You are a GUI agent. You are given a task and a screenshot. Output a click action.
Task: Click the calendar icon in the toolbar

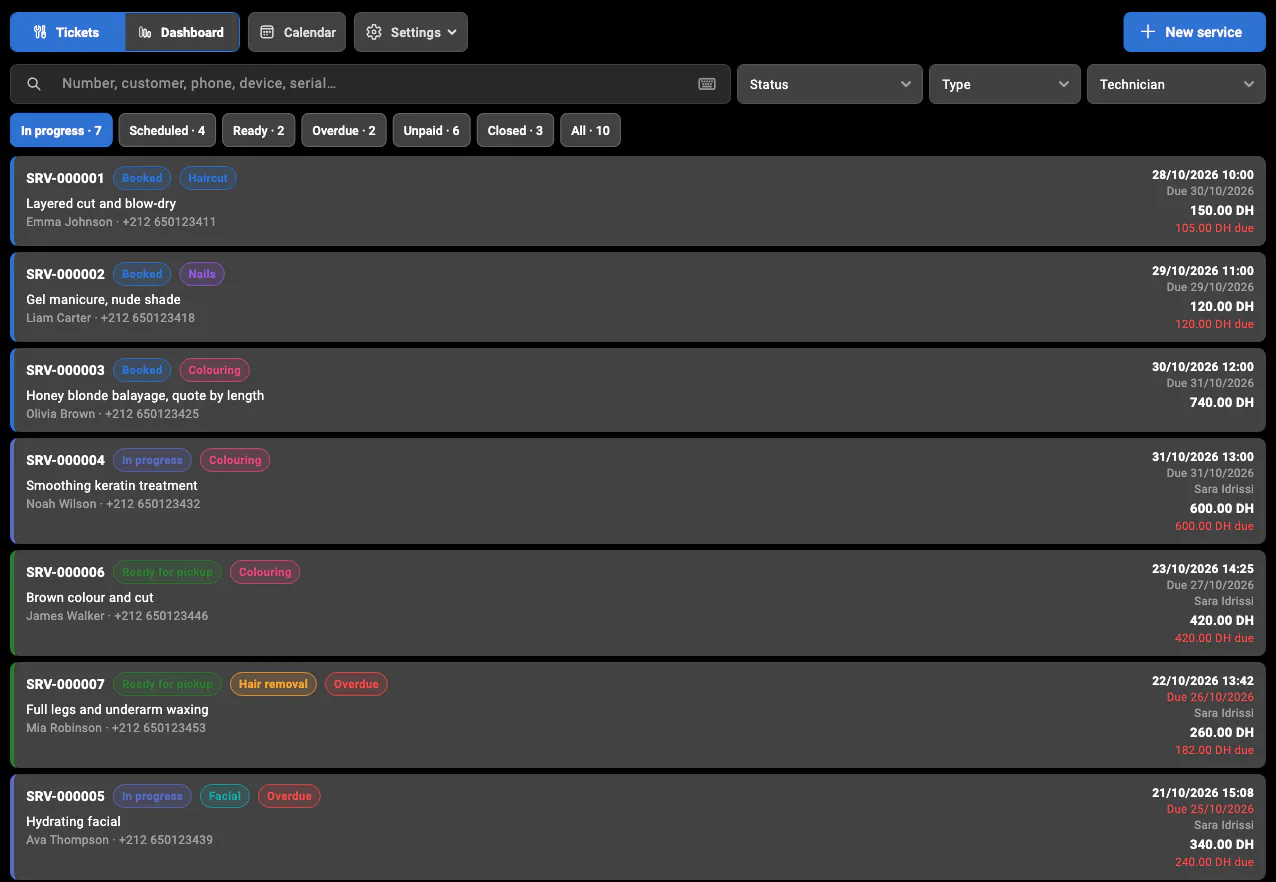click(267, 32)
